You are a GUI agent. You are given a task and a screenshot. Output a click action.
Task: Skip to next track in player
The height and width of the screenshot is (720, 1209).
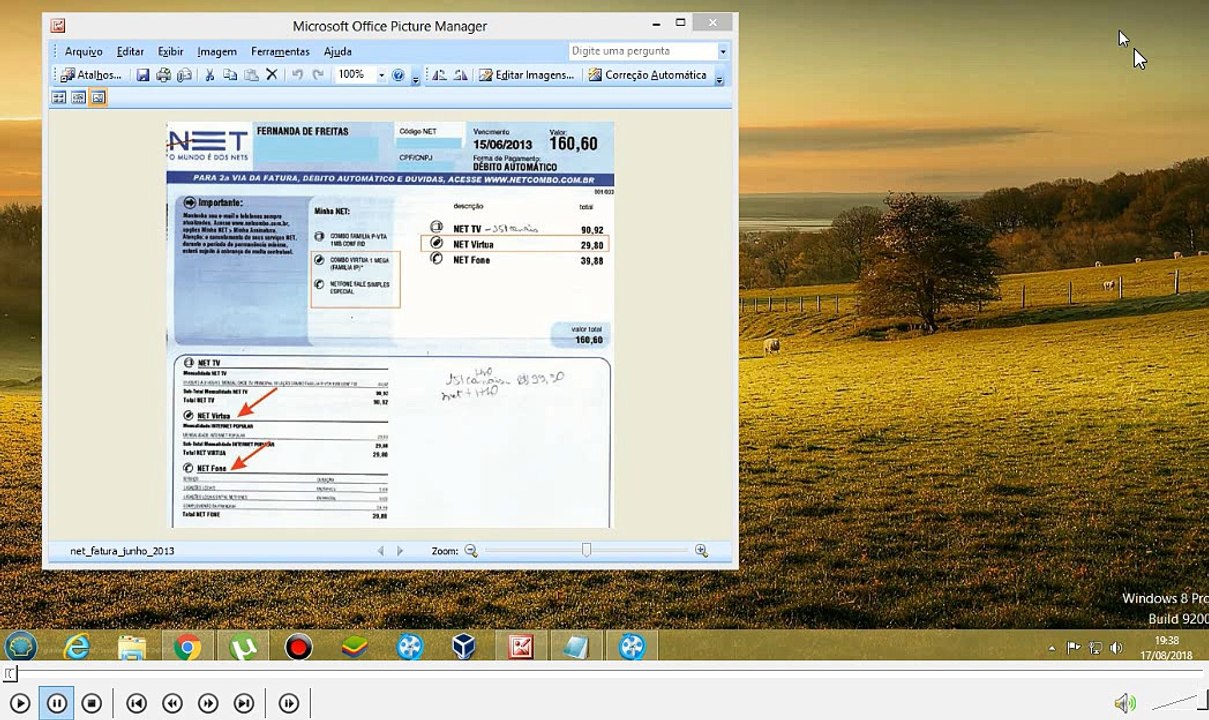tap(243, 704)
